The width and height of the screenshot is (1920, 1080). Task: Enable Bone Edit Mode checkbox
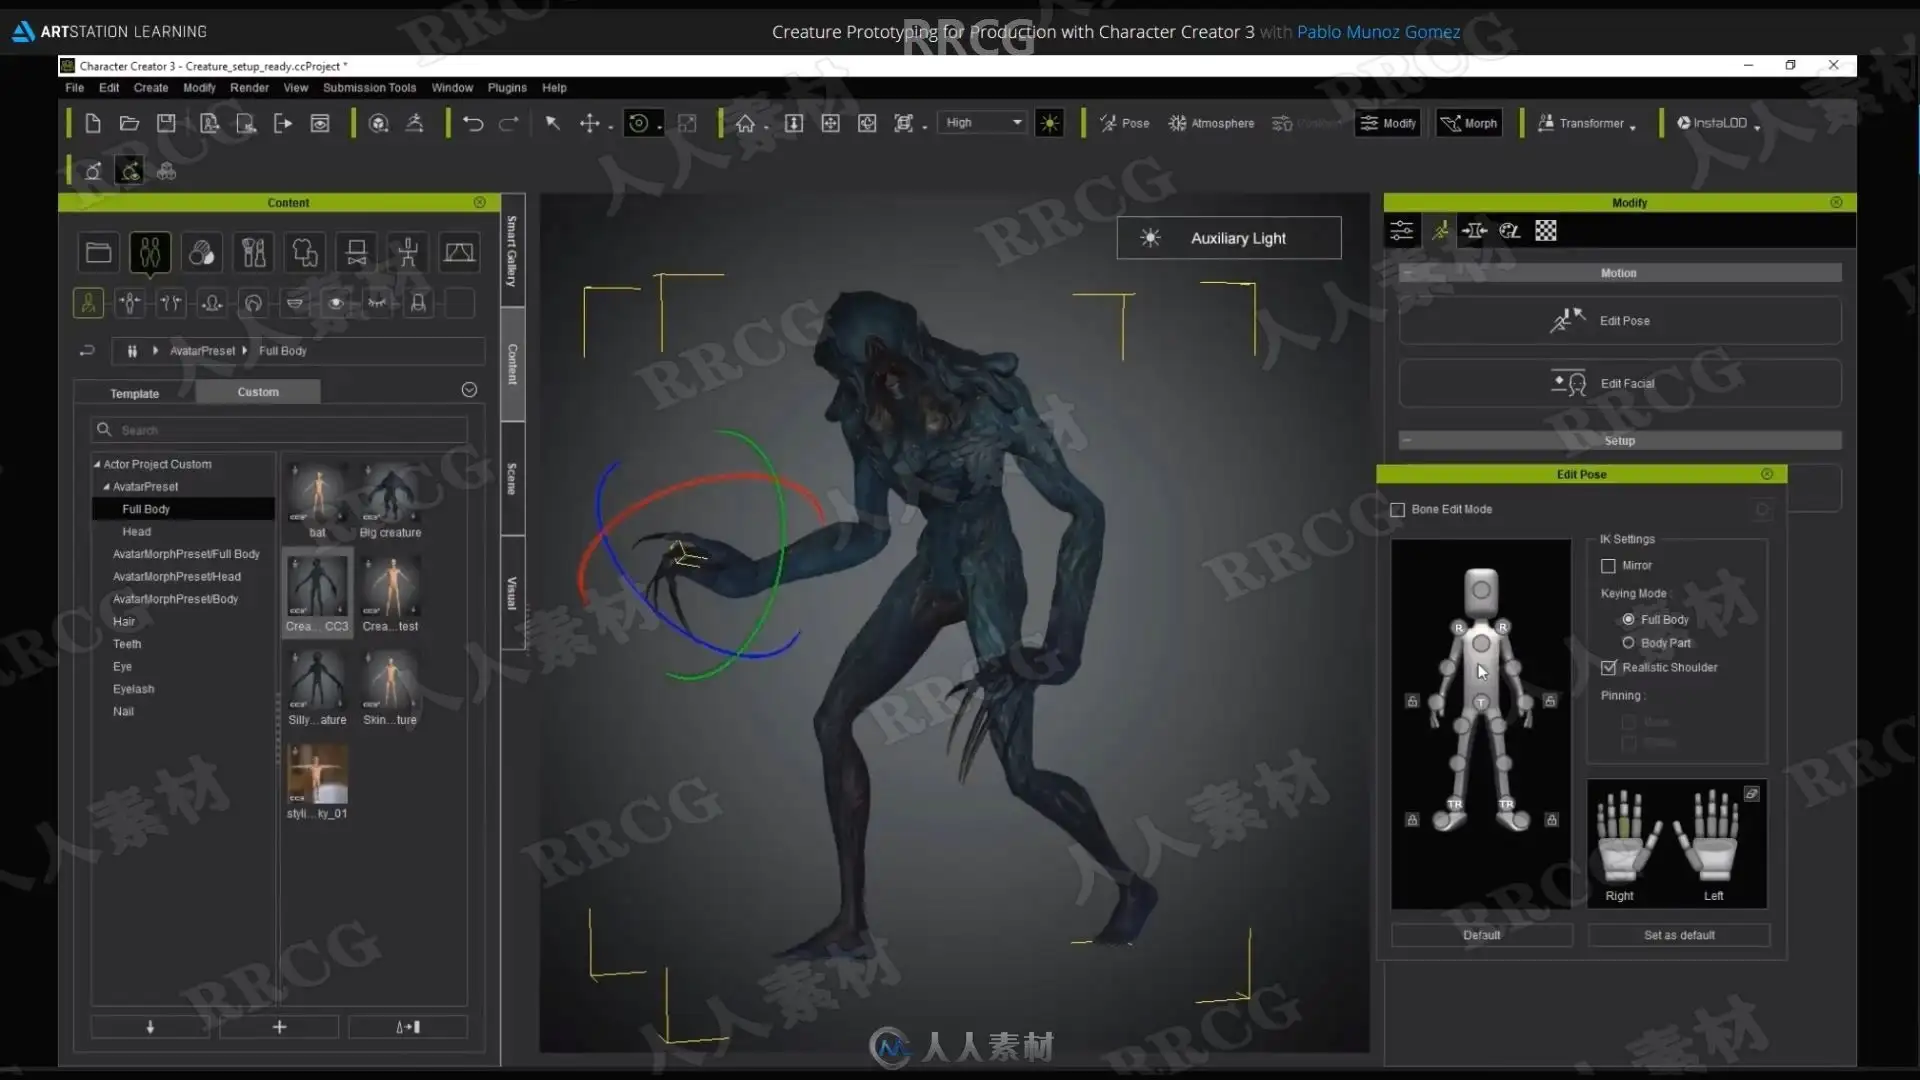[1397, 510]
